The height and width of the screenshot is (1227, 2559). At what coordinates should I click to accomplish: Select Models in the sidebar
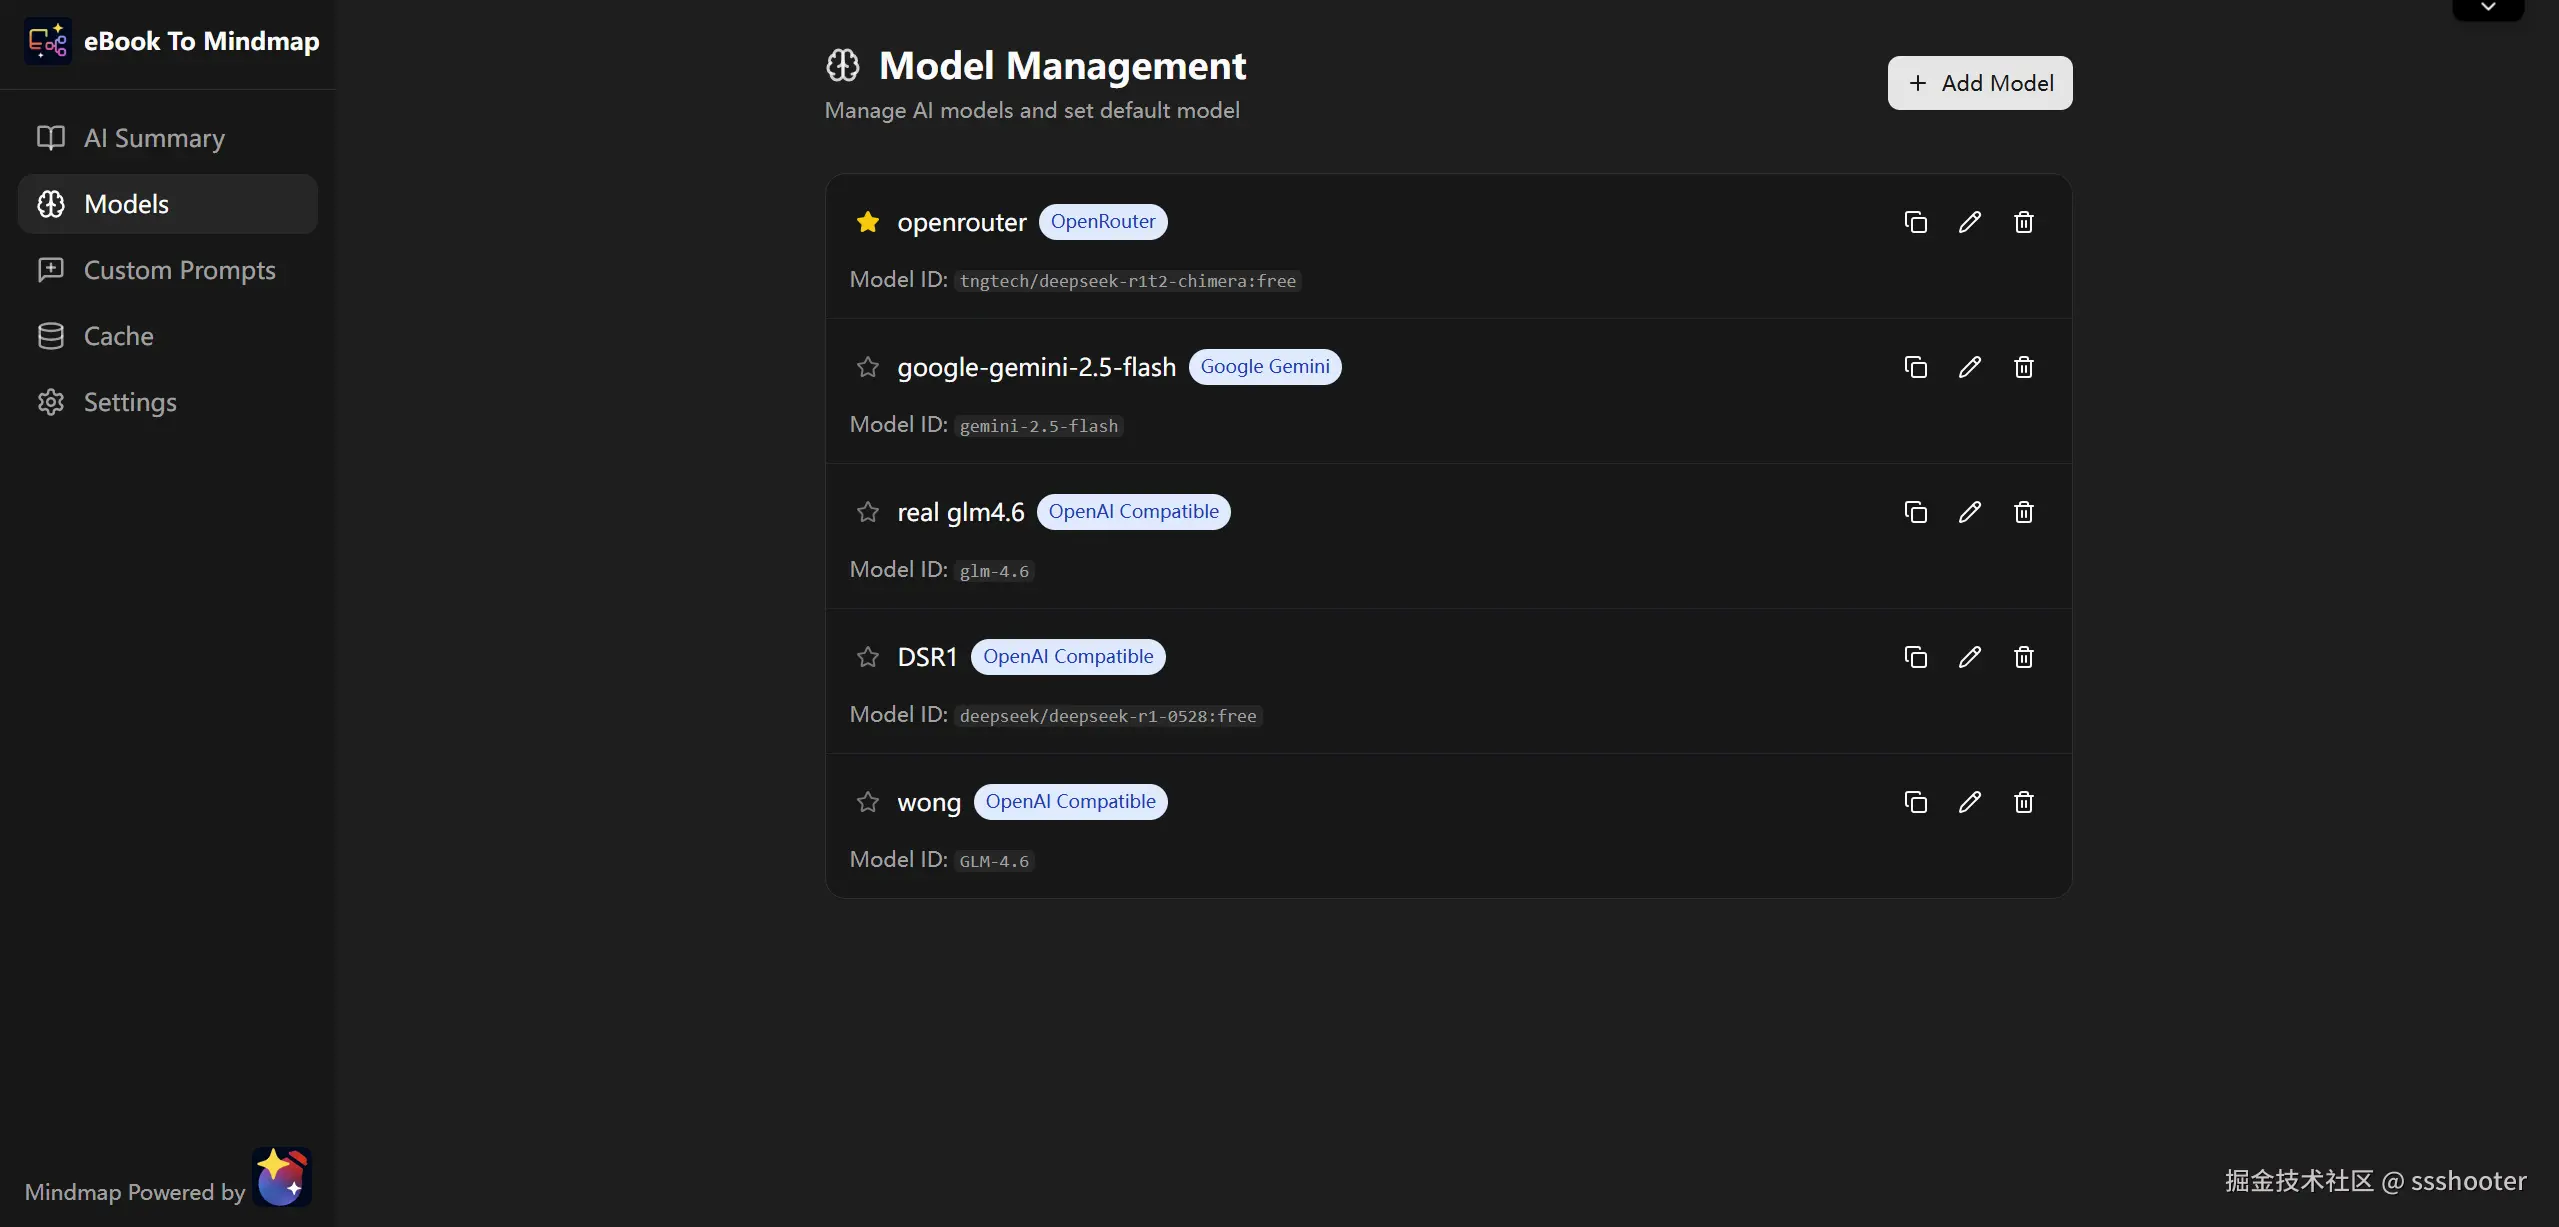click(x=126, y=203)
